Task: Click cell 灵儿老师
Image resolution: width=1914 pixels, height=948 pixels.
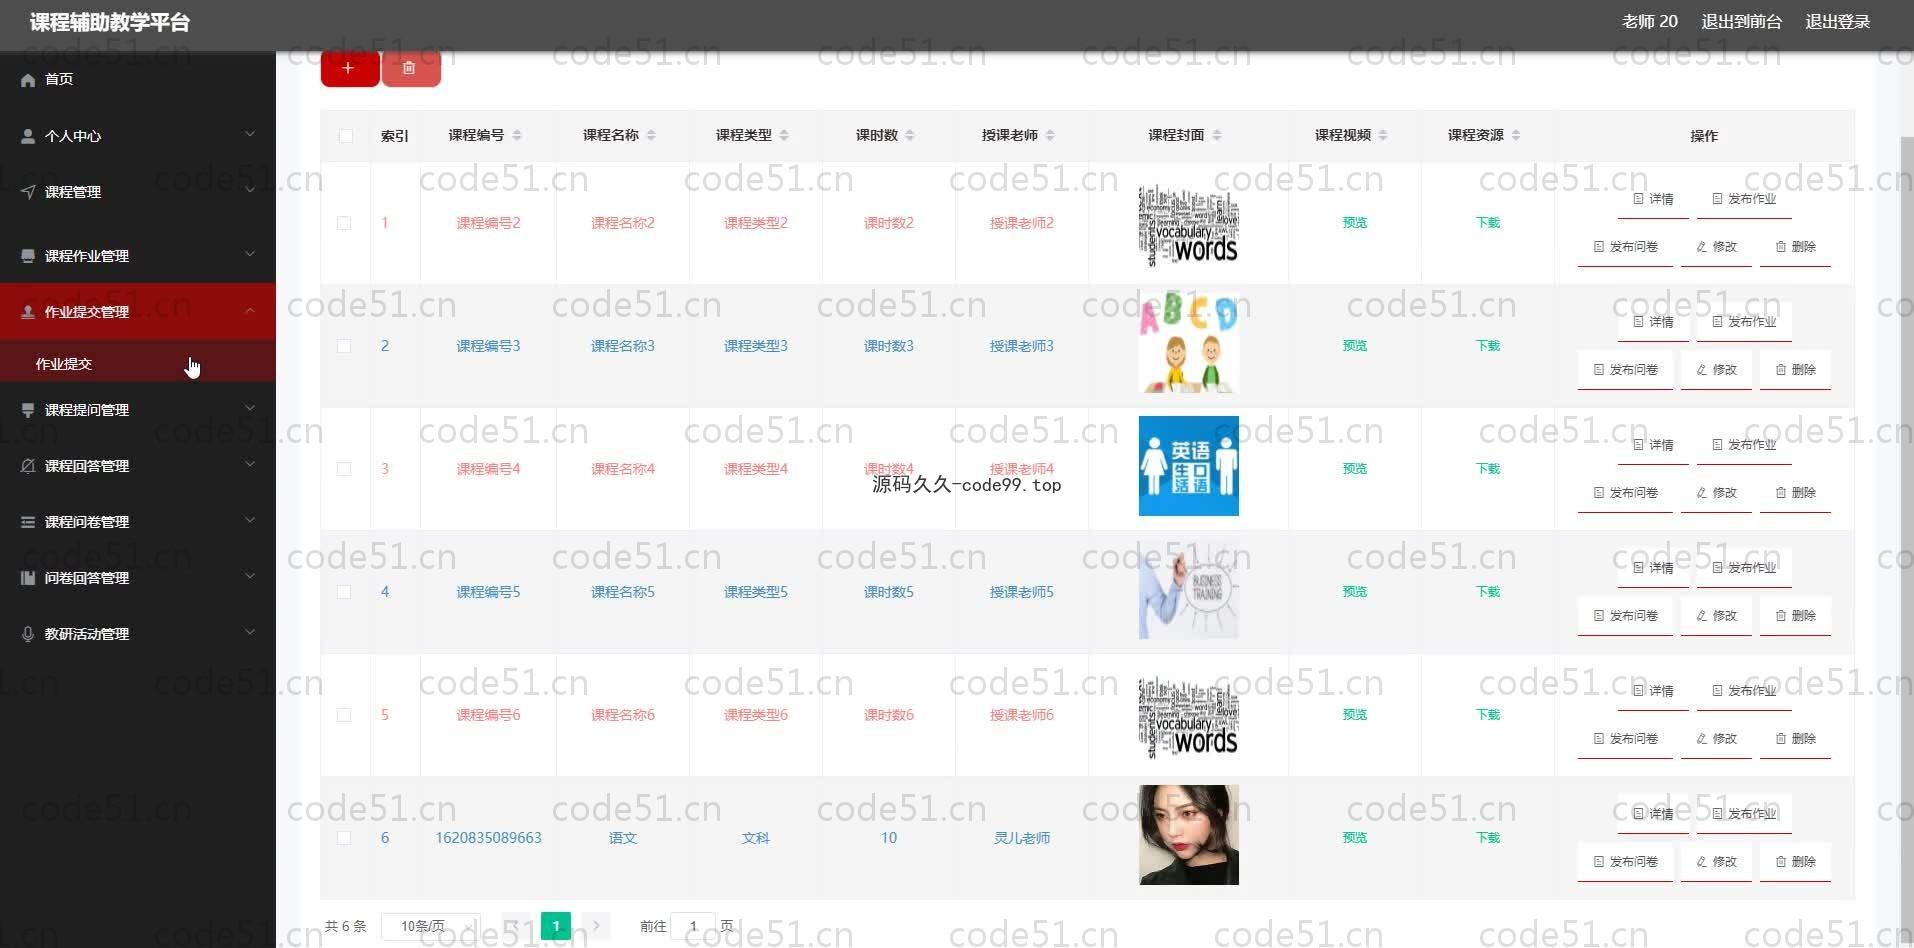Action: 1022,838
